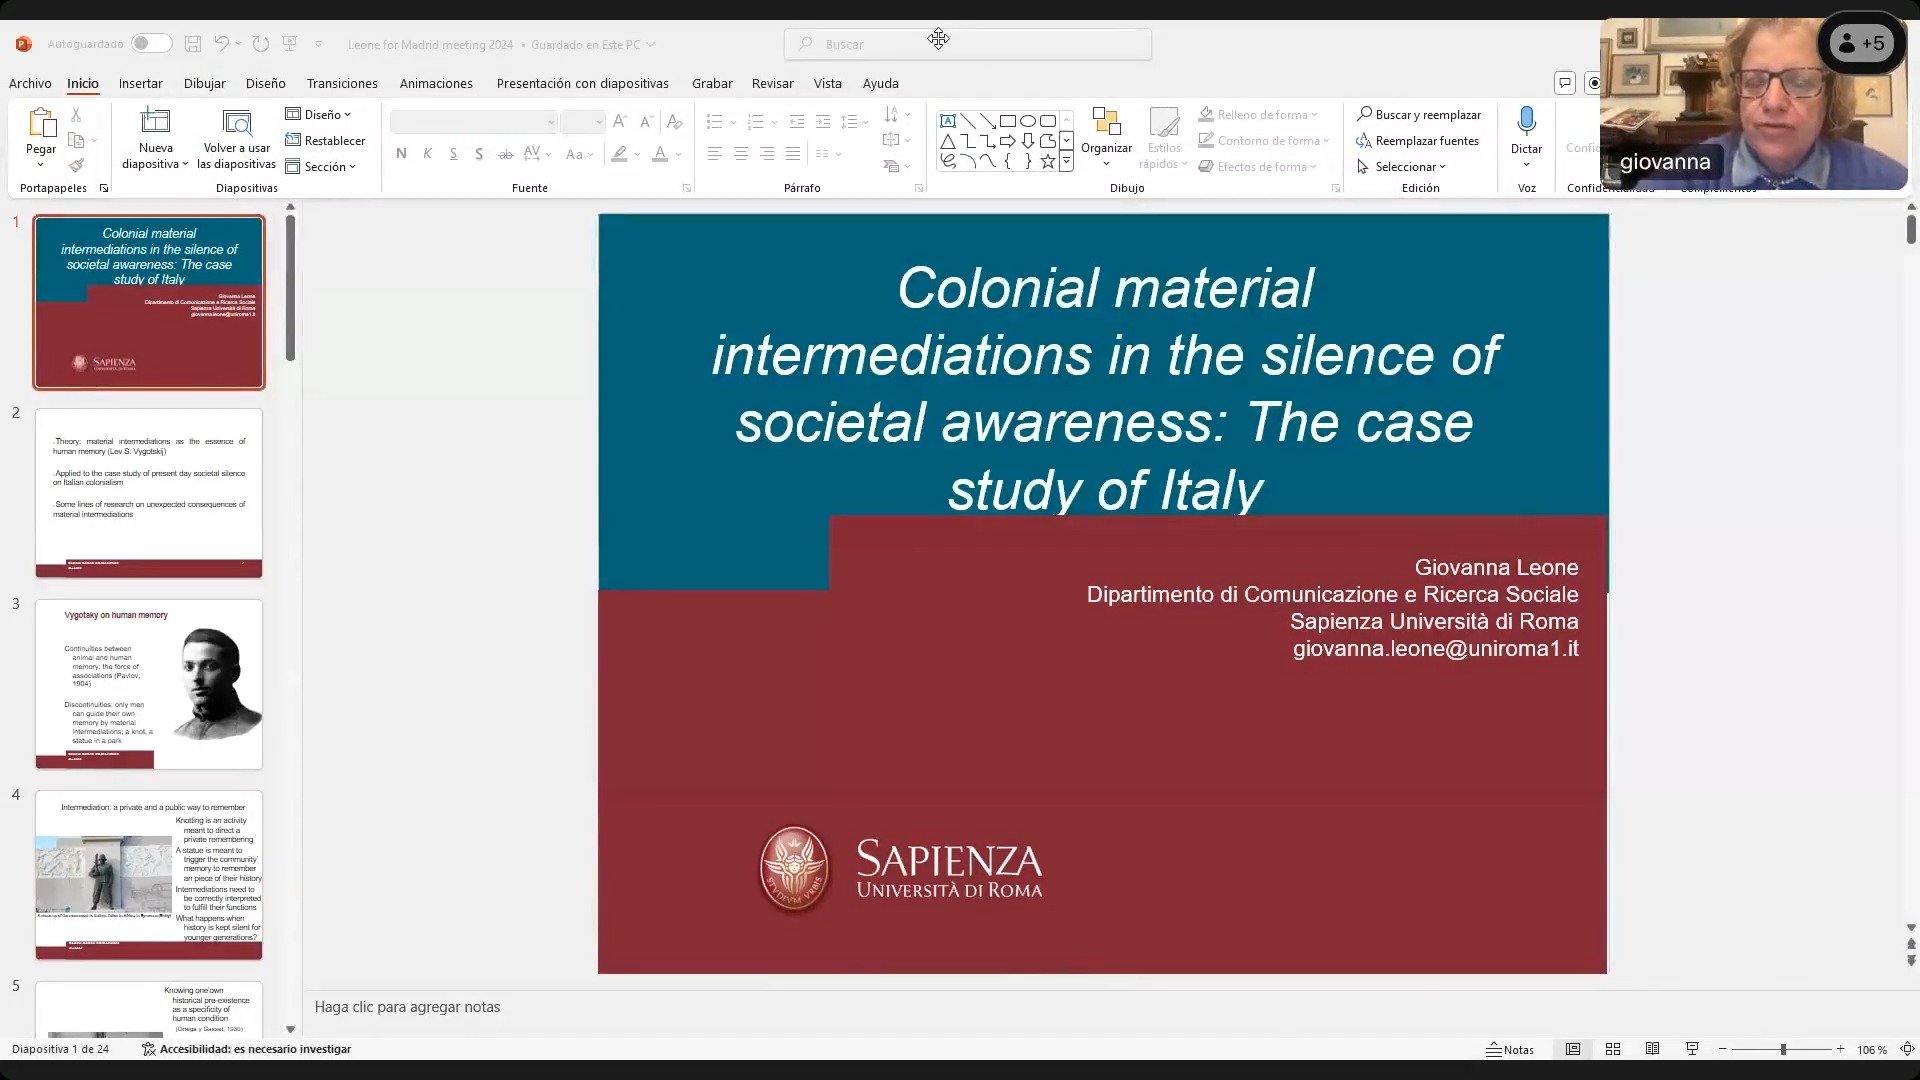Click the increase font size icon
Screen dimensions: 1920x1080
[620, 122]
